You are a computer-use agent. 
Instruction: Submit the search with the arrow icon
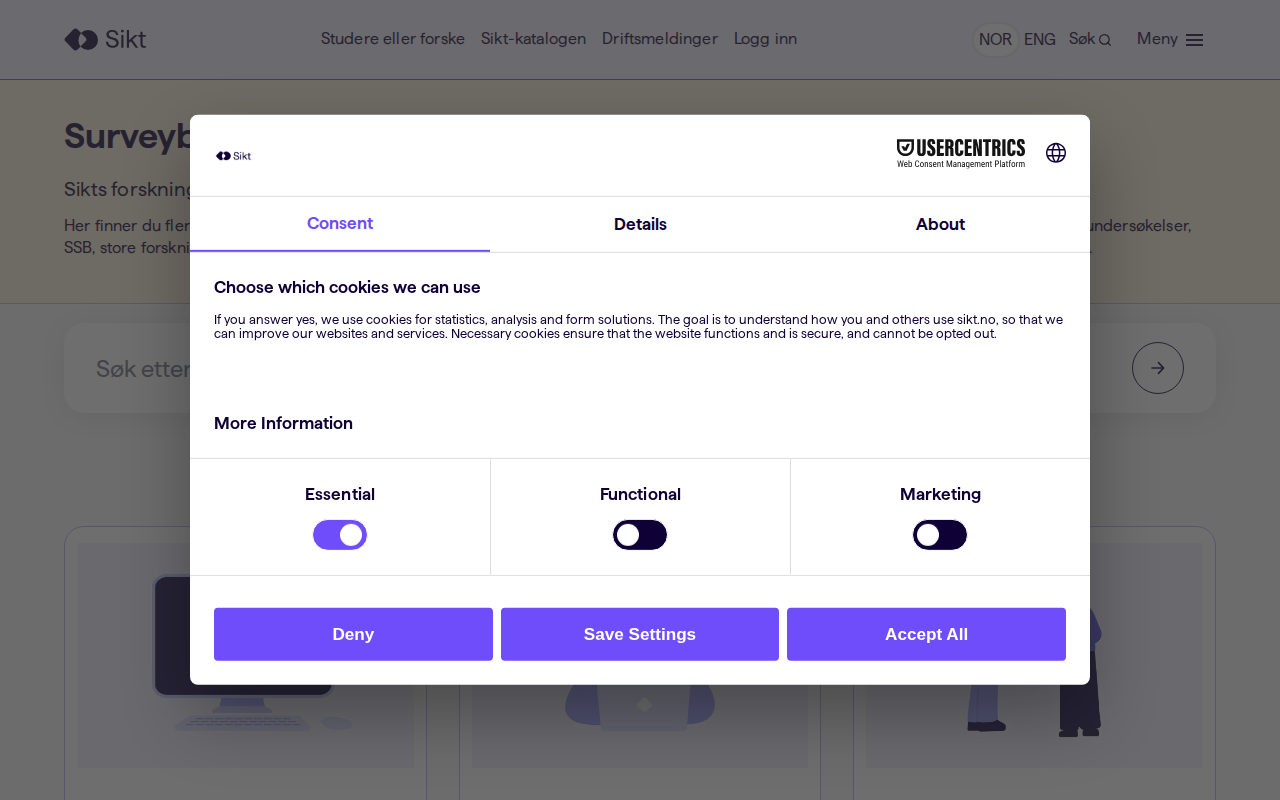click(1157, 367)
